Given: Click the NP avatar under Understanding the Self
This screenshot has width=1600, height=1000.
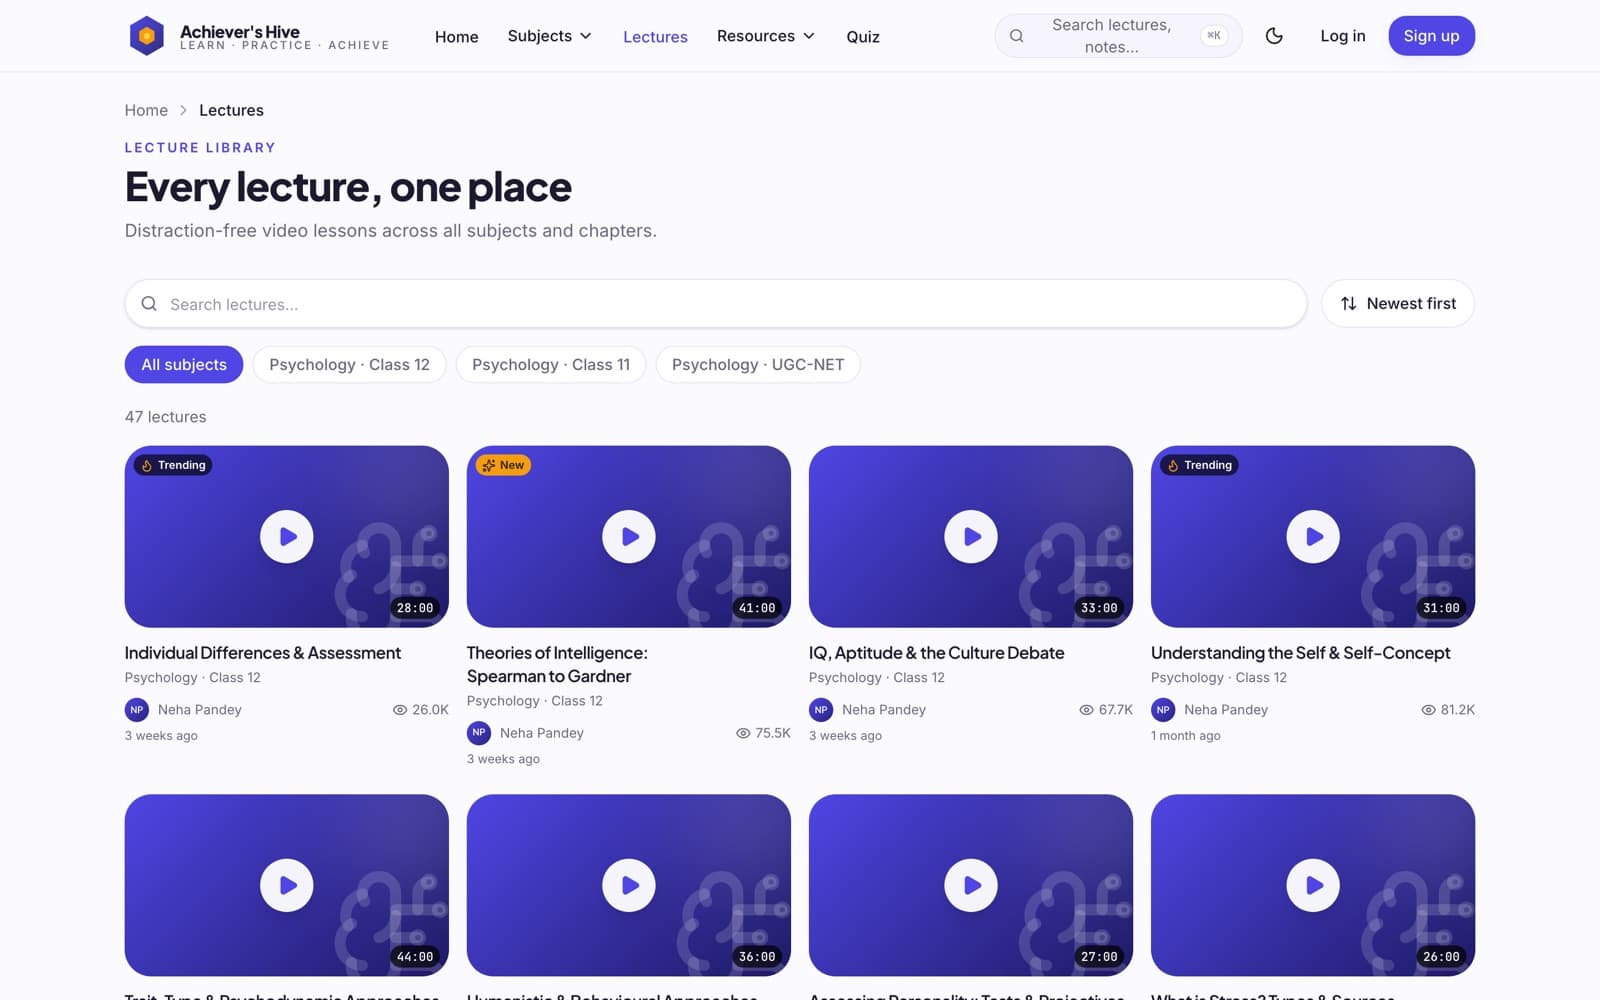Looking at the screenshot, I should (x=1163, y=710).
